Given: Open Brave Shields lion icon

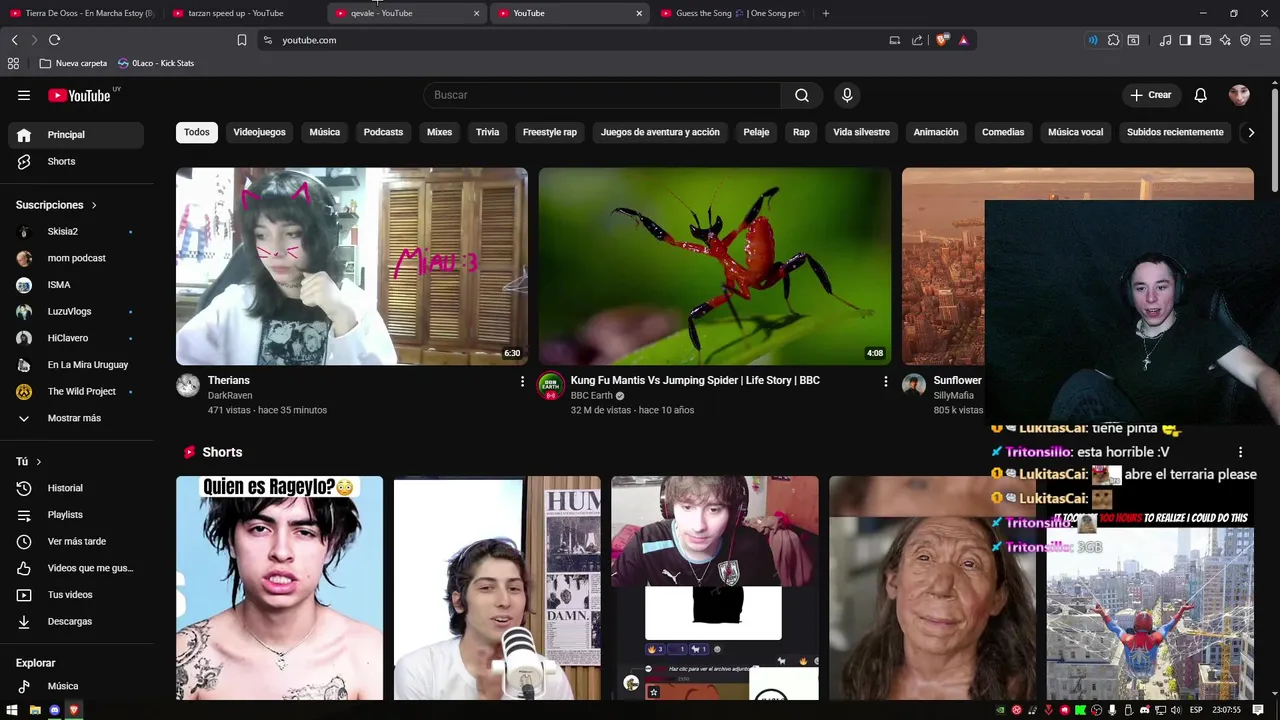Looking at the screenshot, I should pyautogui.click(x=942, y=40).
